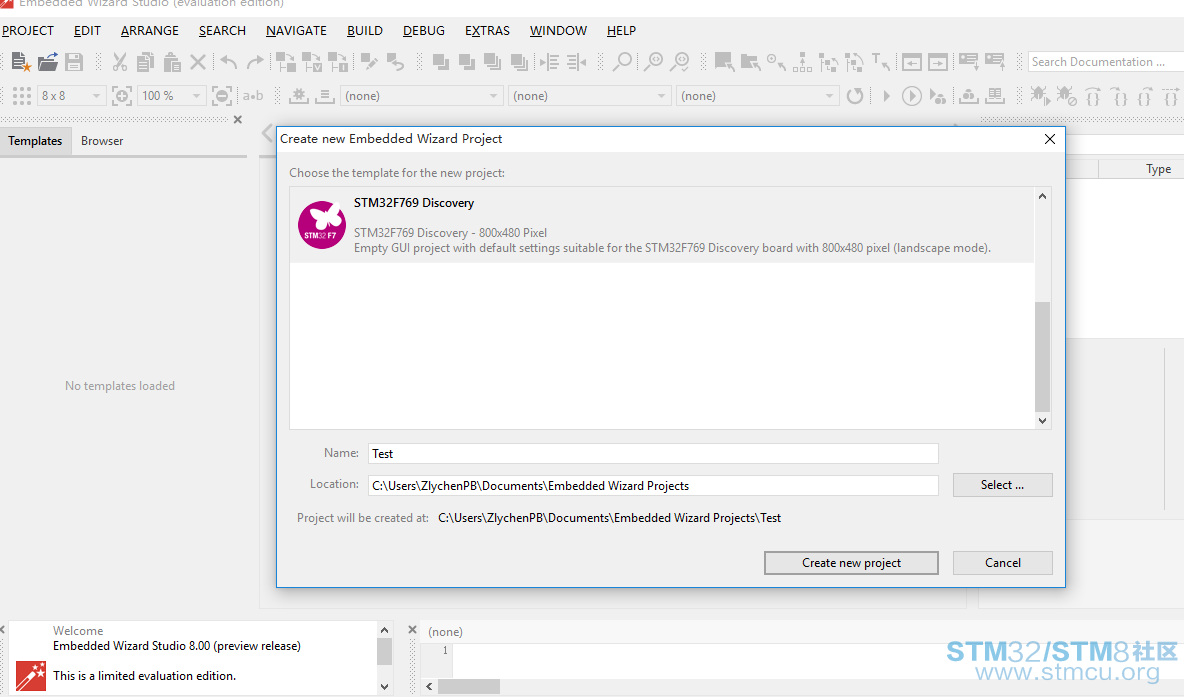Open the PROJECT menu
Screen dimensions: 1184x697
(x=28, y=31)
